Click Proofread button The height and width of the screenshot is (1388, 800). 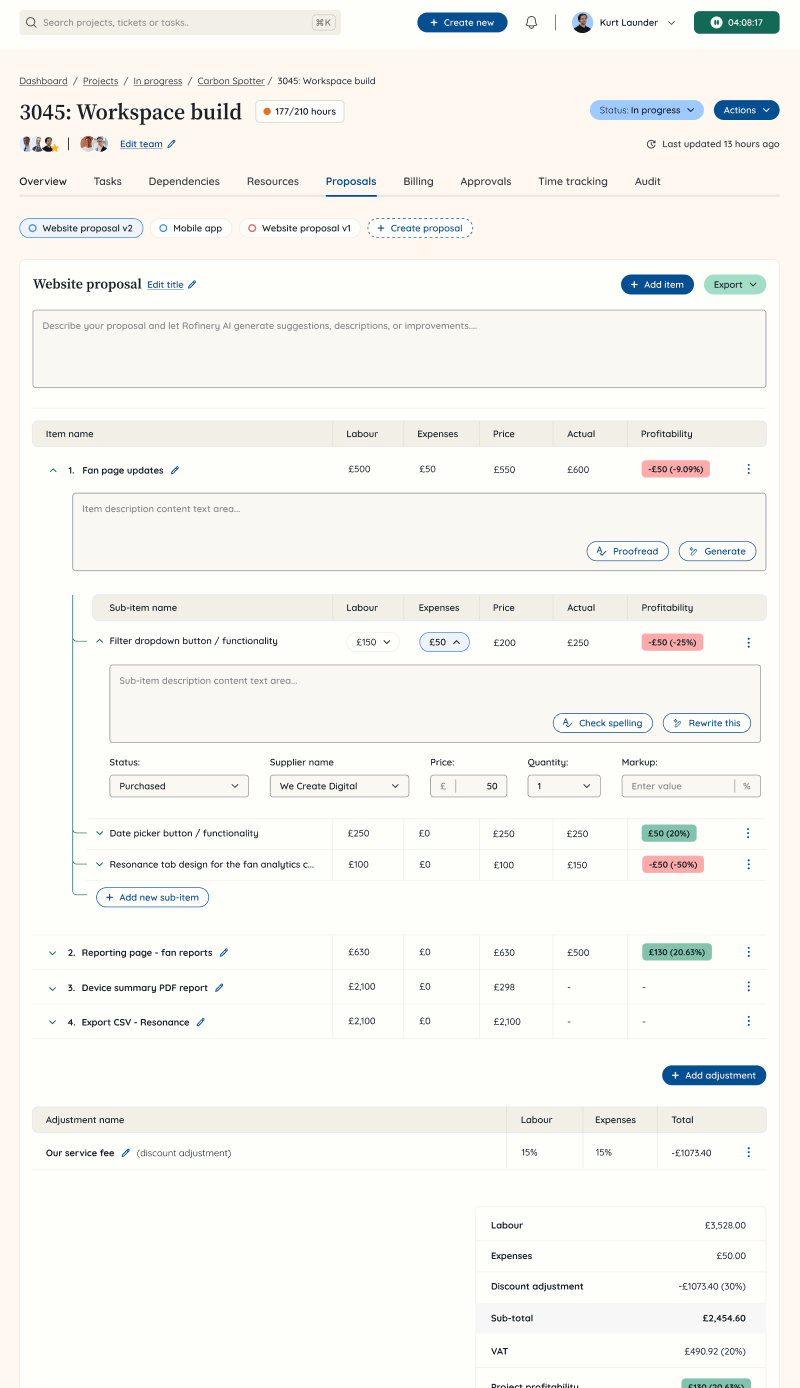(x=628, y=551)
